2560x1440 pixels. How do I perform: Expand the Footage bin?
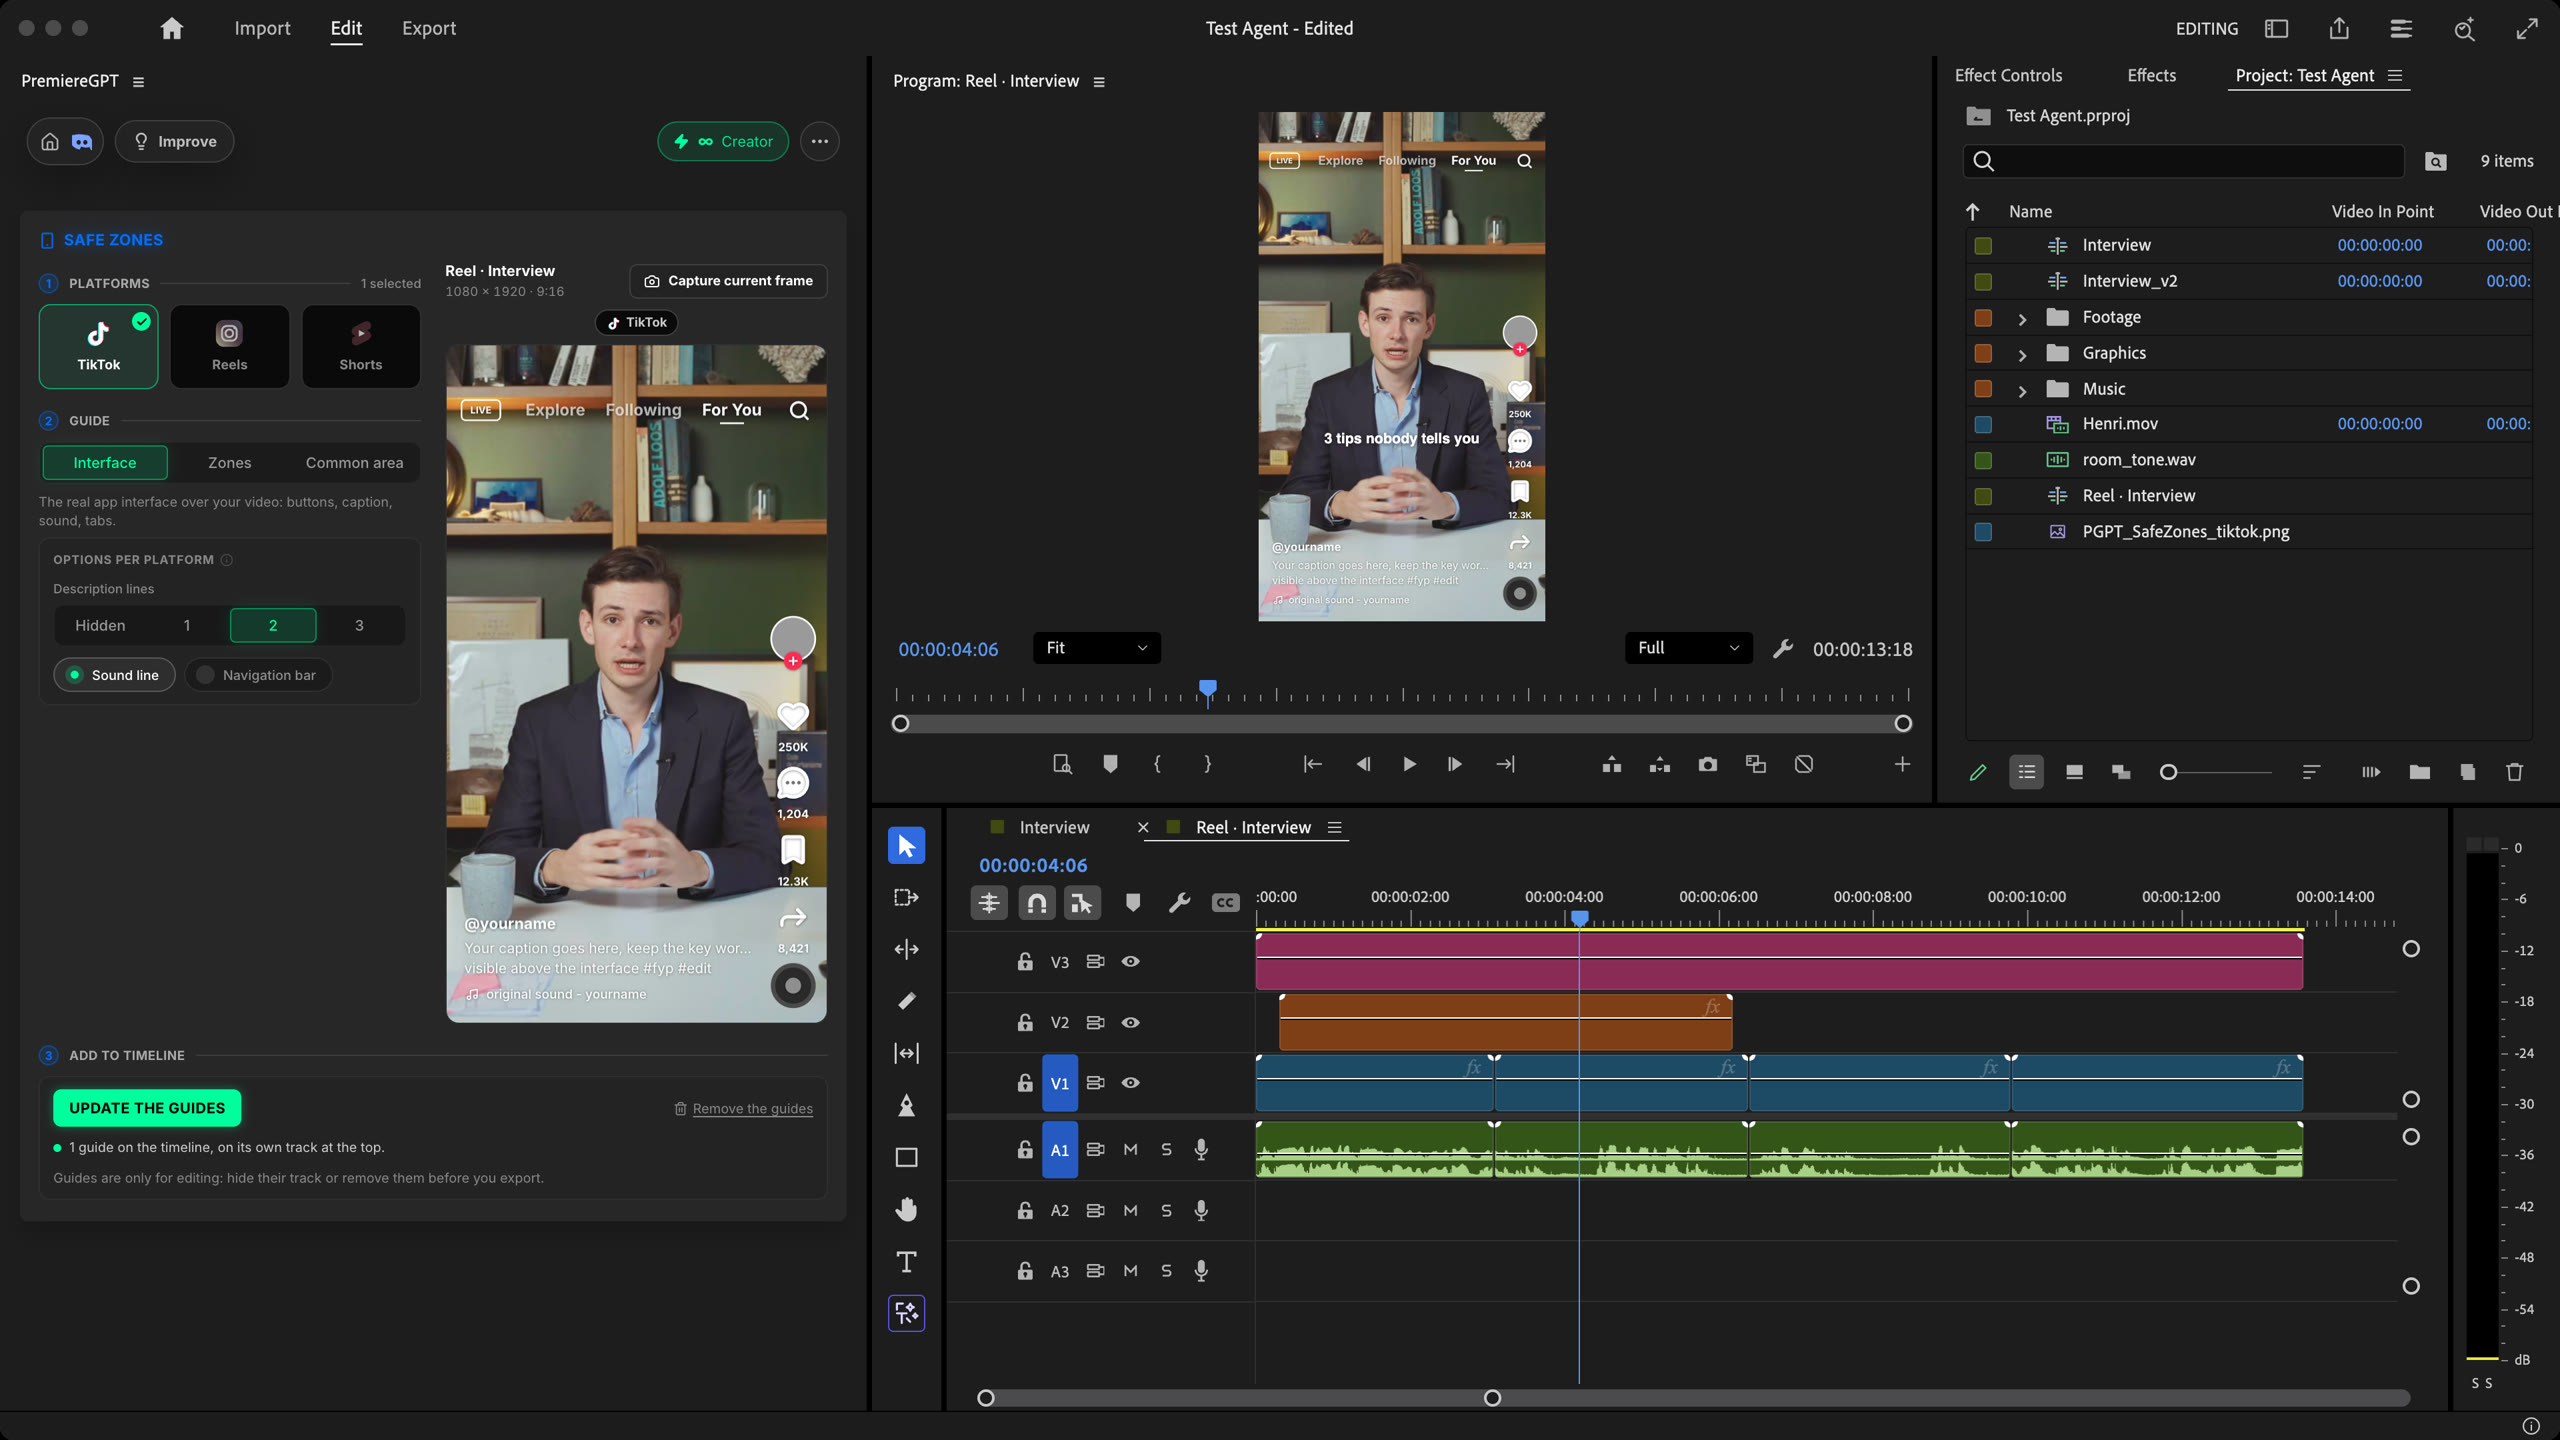[x=2022, y=318]
